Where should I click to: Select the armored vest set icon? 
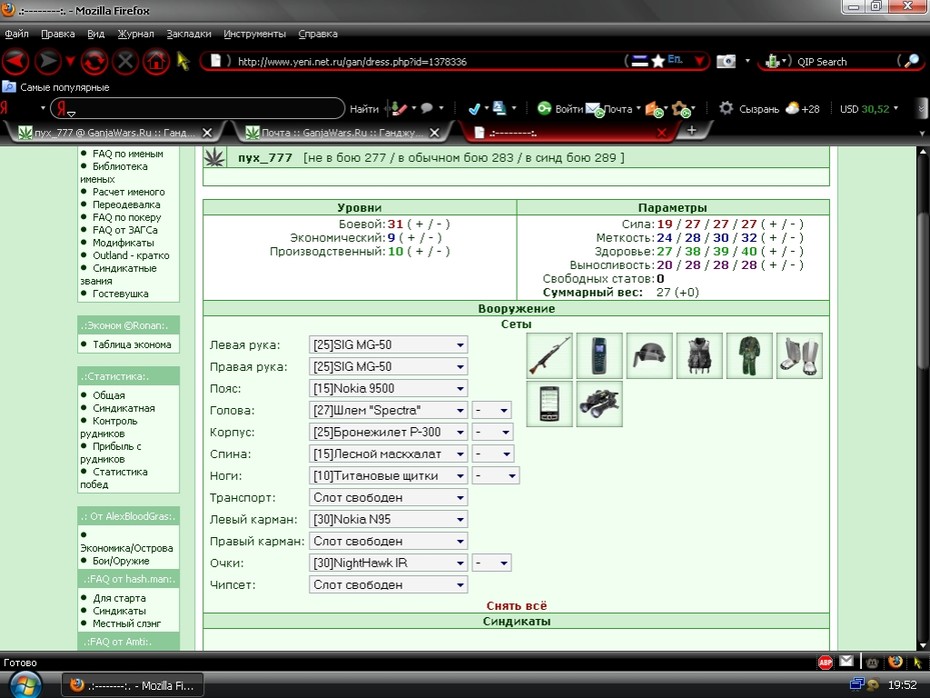click(x=699, y=355)
